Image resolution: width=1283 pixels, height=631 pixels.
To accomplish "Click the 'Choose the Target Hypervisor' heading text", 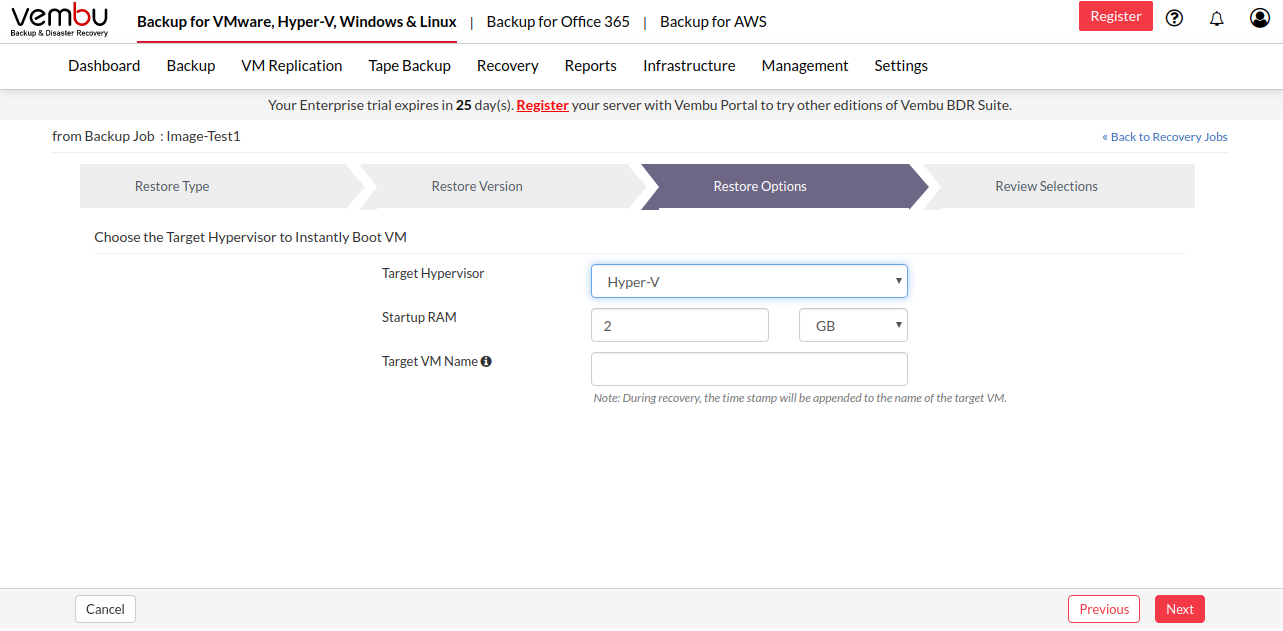I will coord(250,237).
